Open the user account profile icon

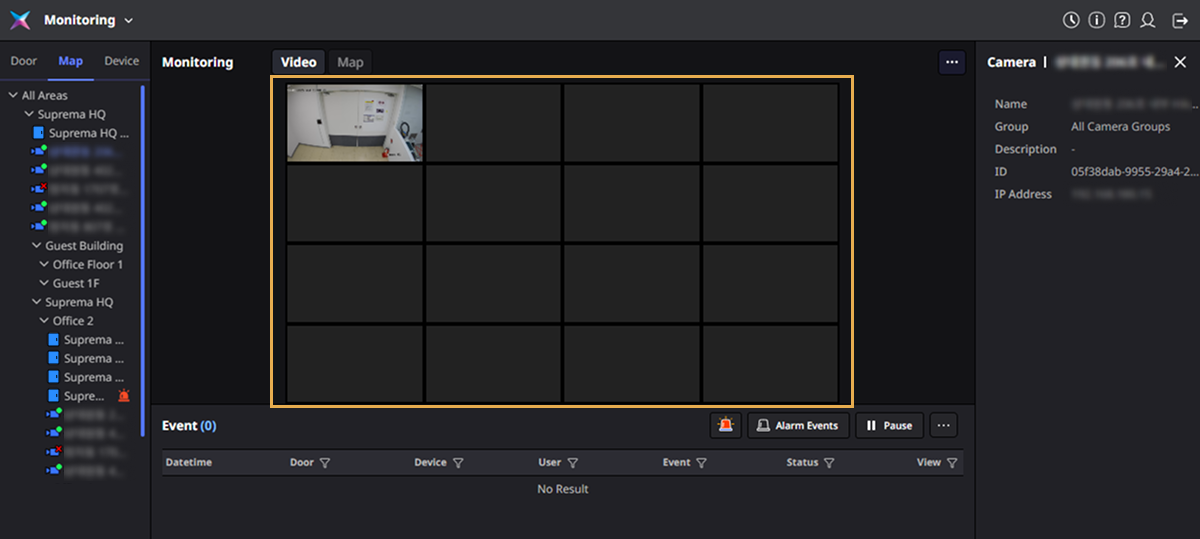click(1148, 20)
